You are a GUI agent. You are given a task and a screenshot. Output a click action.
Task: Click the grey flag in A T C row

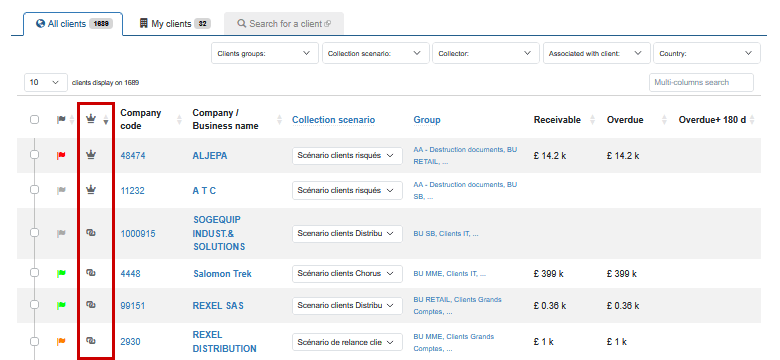click(x=61, y=190)
